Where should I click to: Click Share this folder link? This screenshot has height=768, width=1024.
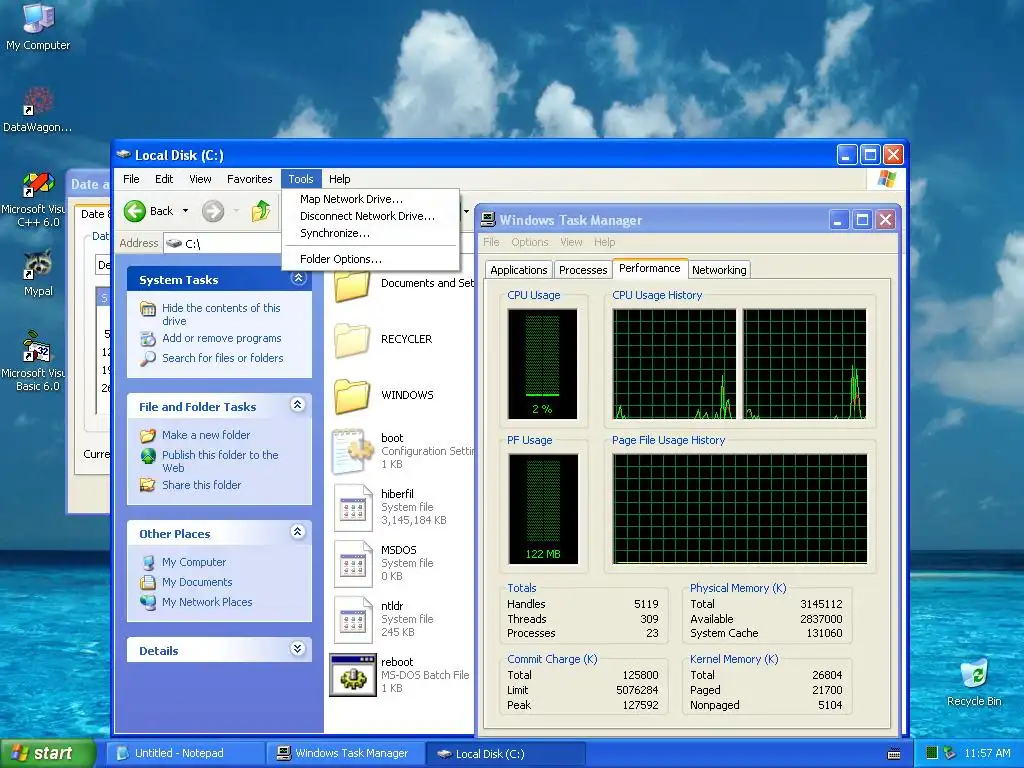point(201,485)
